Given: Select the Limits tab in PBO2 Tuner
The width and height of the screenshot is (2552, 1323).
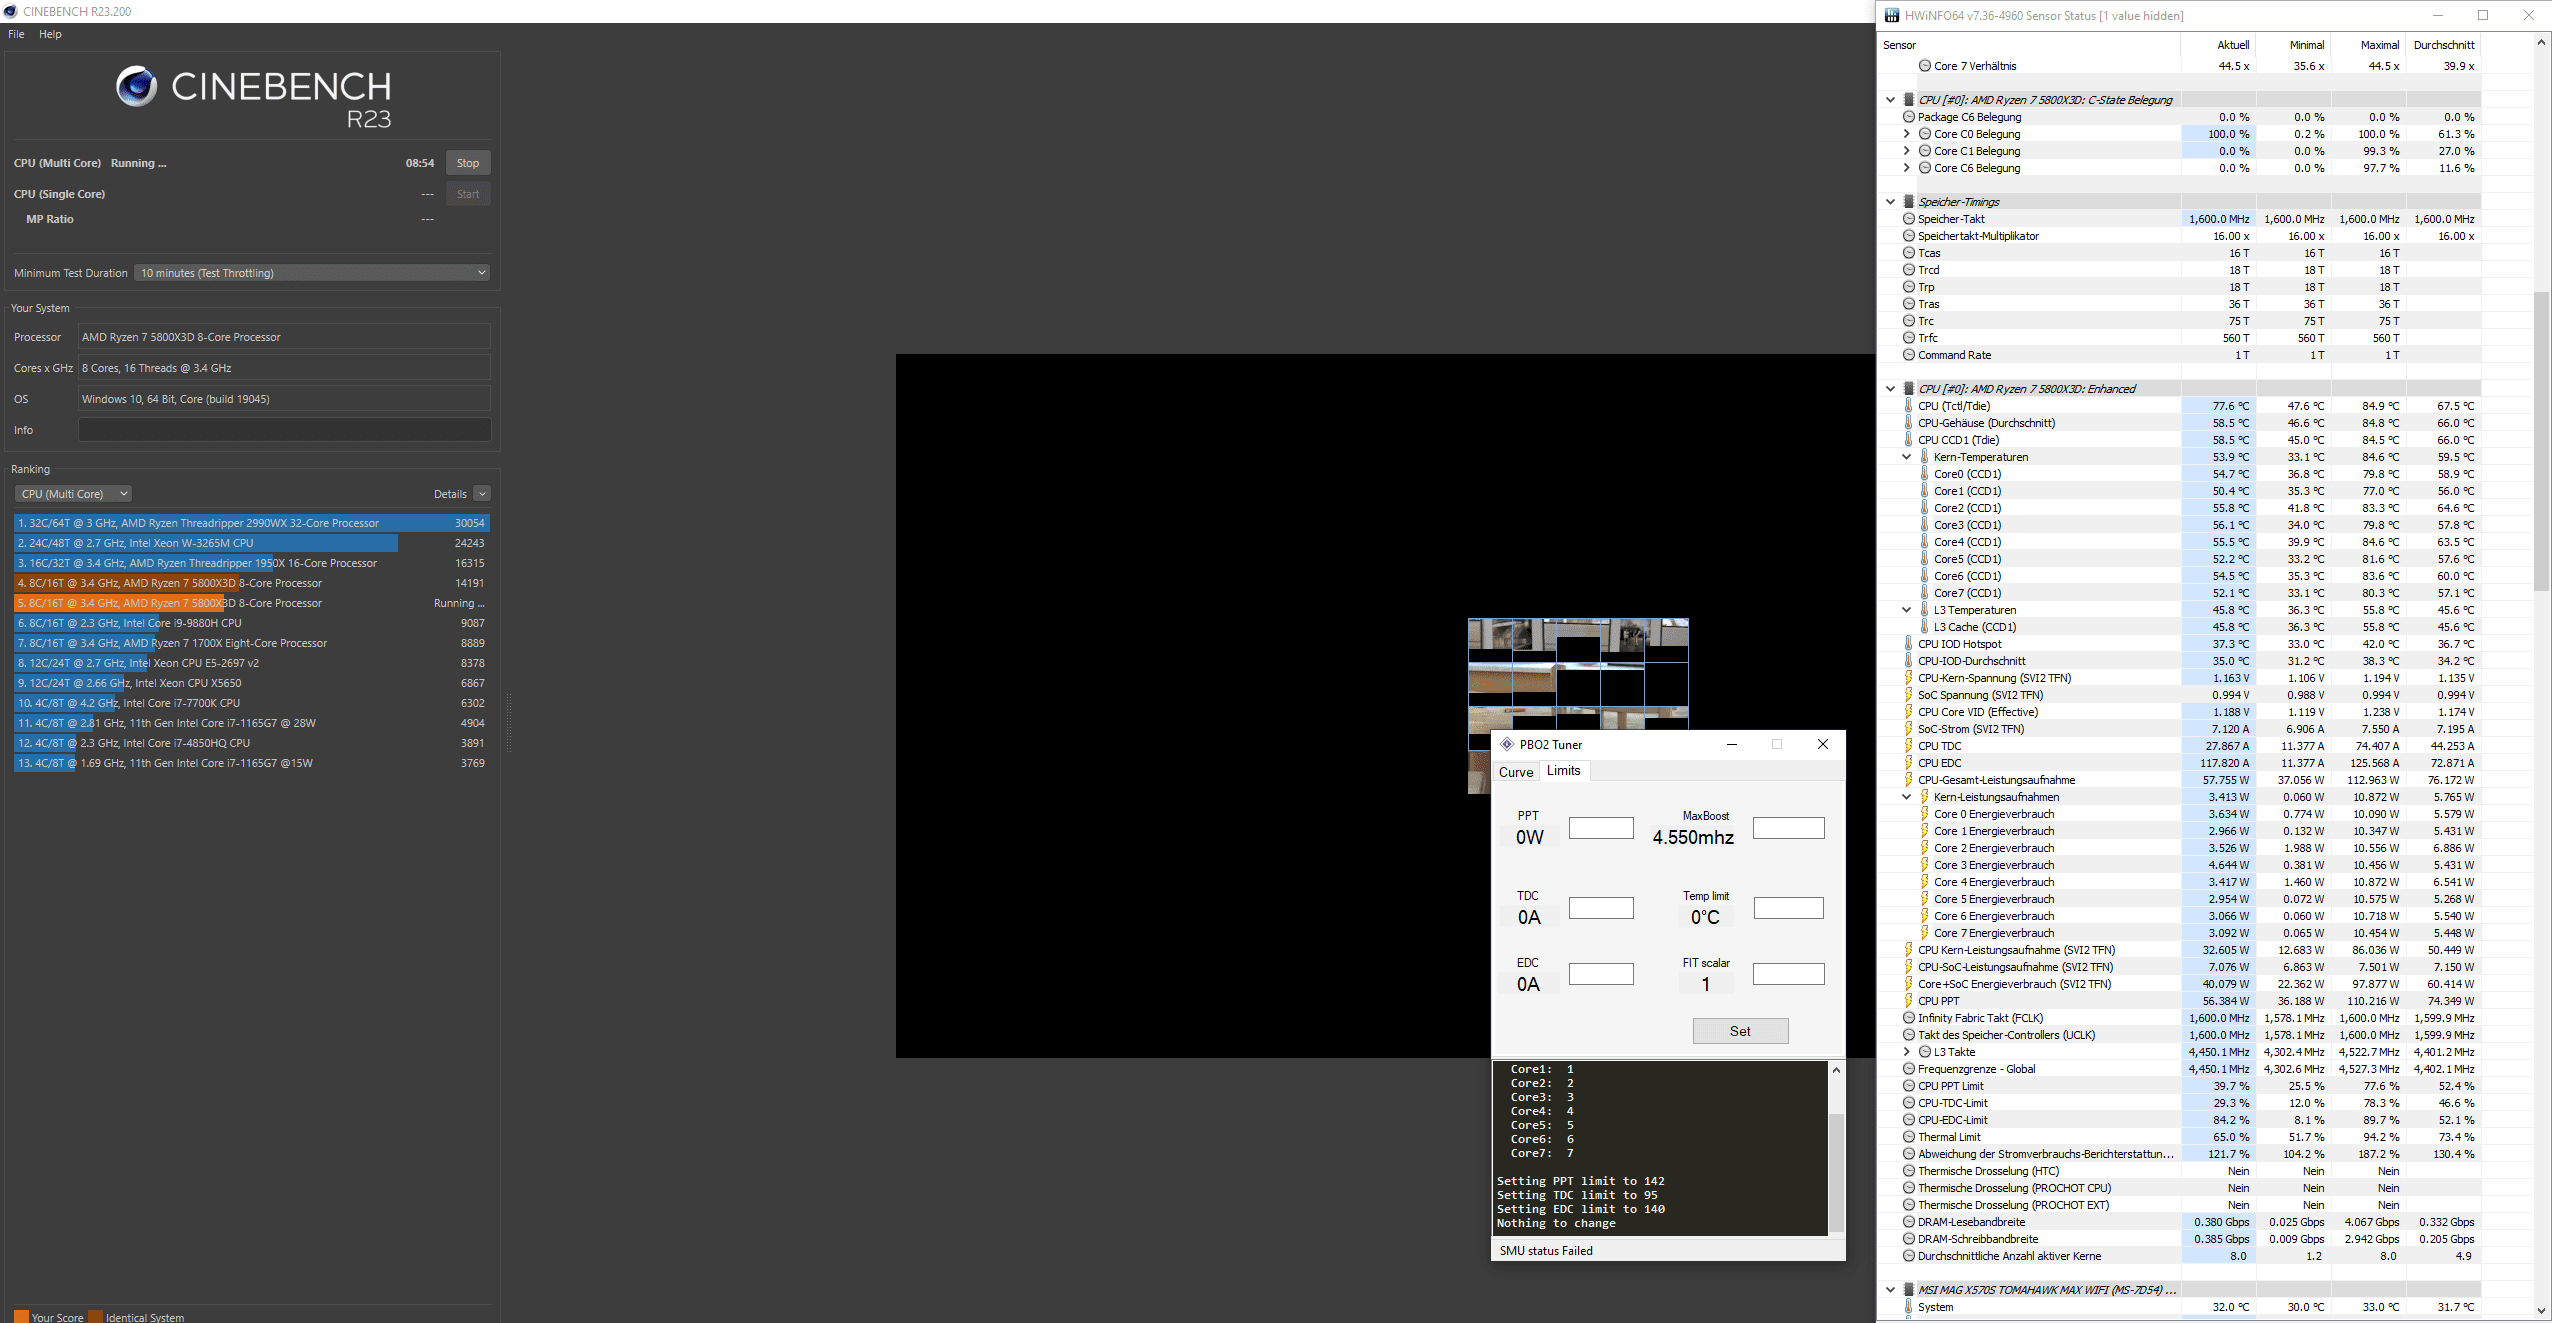Looking at the screenshot, I should [1563, 770].
